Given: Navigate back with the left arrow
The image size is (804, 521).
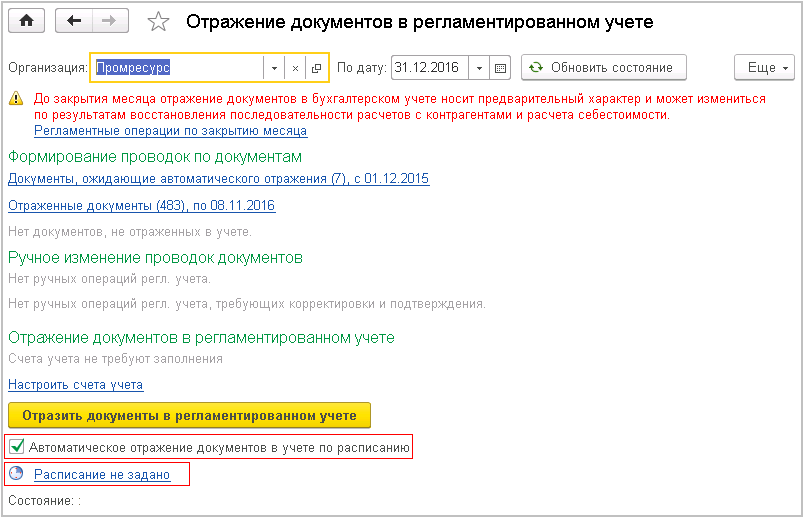Looking at the screenshot, I should [x=74, y=21].
